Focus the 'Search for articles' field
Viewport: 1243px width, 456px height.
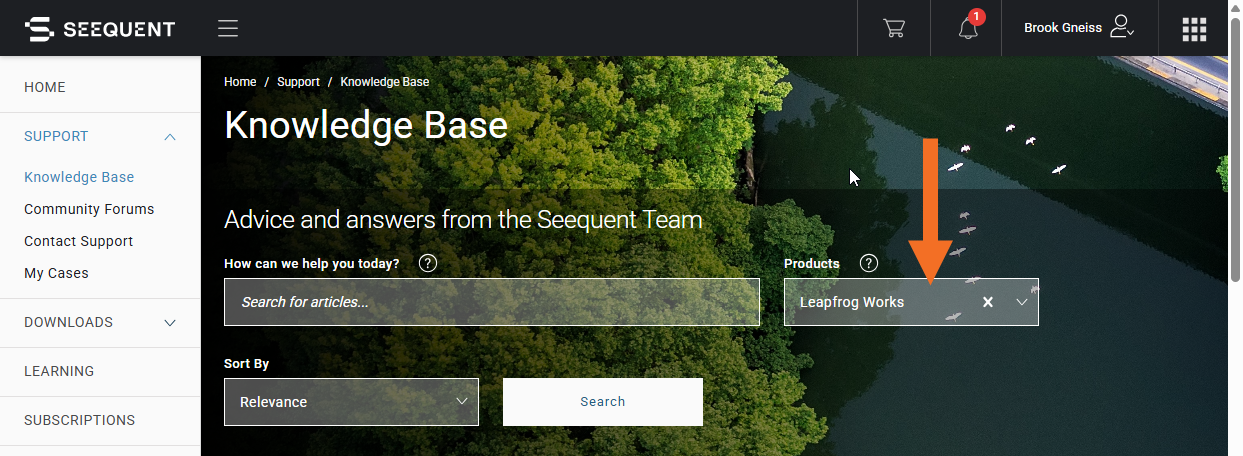click(x=492, y=302)
